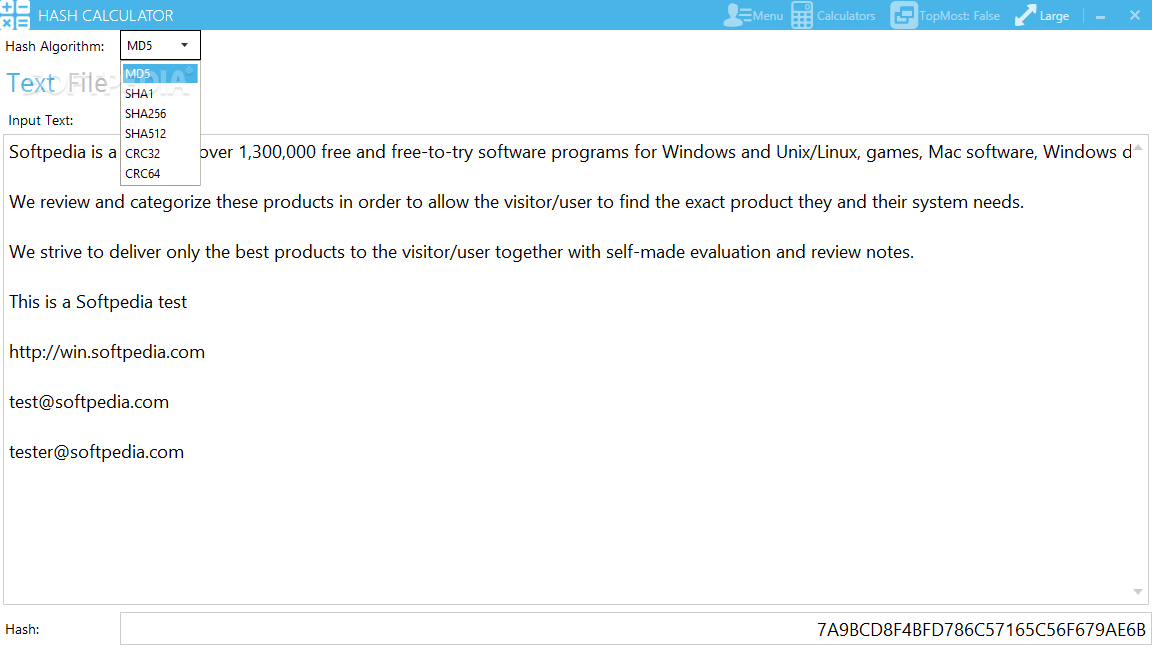
Task: Minimize the Hash Calculator window
Action: point(1100,16)
